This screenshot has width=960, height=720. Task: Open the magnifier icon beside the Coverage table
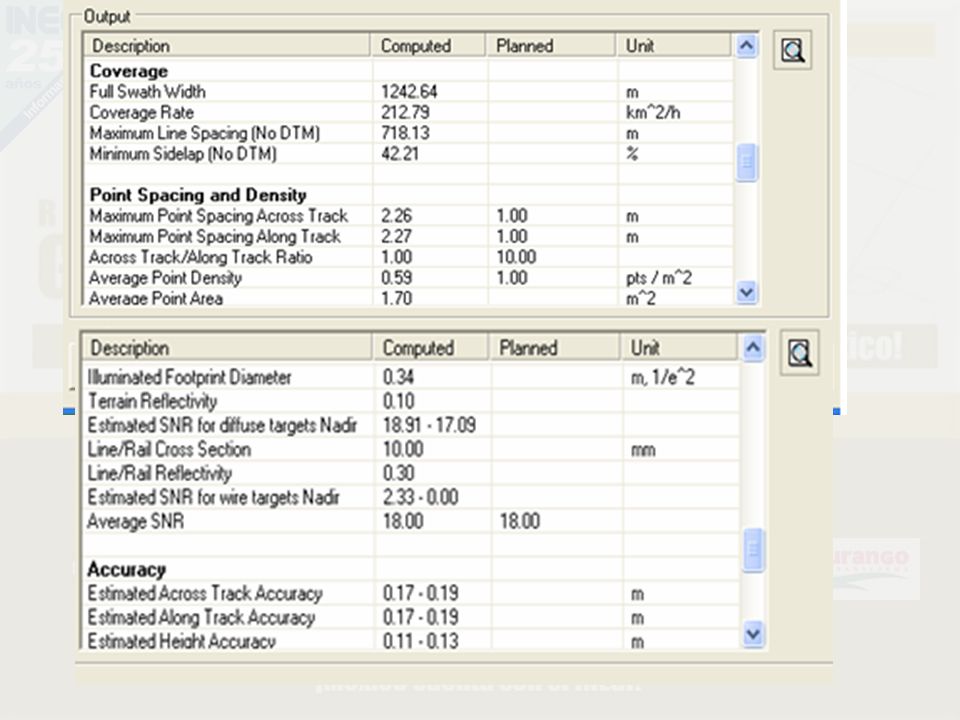792,50
